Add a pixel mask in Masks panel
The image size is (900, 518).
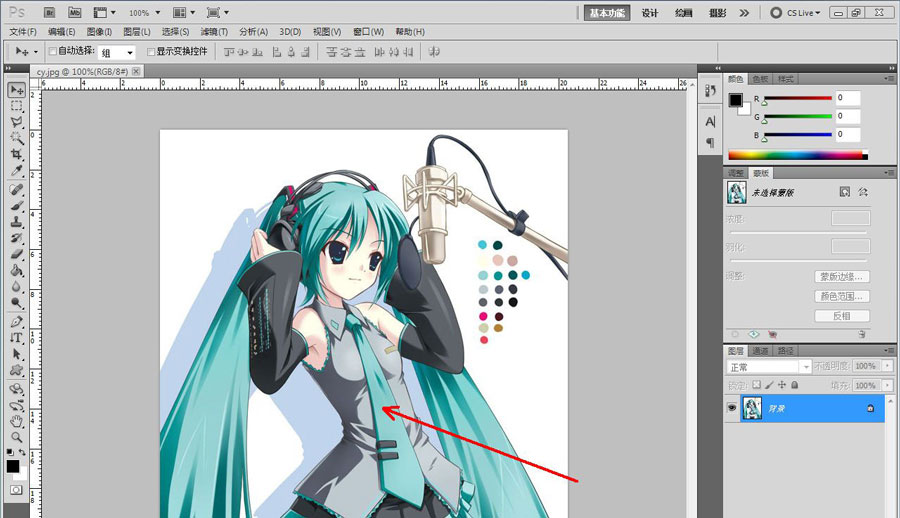click(844, 192)
